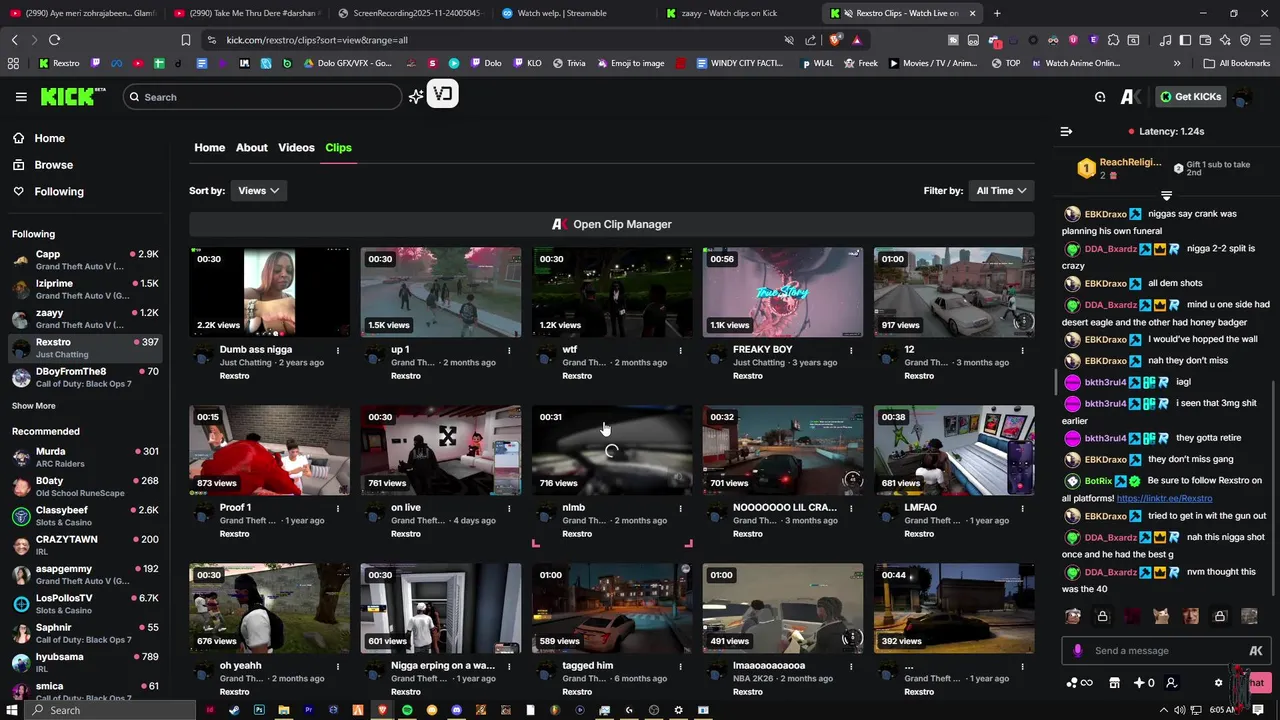
Task: Click Brave Rewards triangle icon
Action: click(857, 40)
